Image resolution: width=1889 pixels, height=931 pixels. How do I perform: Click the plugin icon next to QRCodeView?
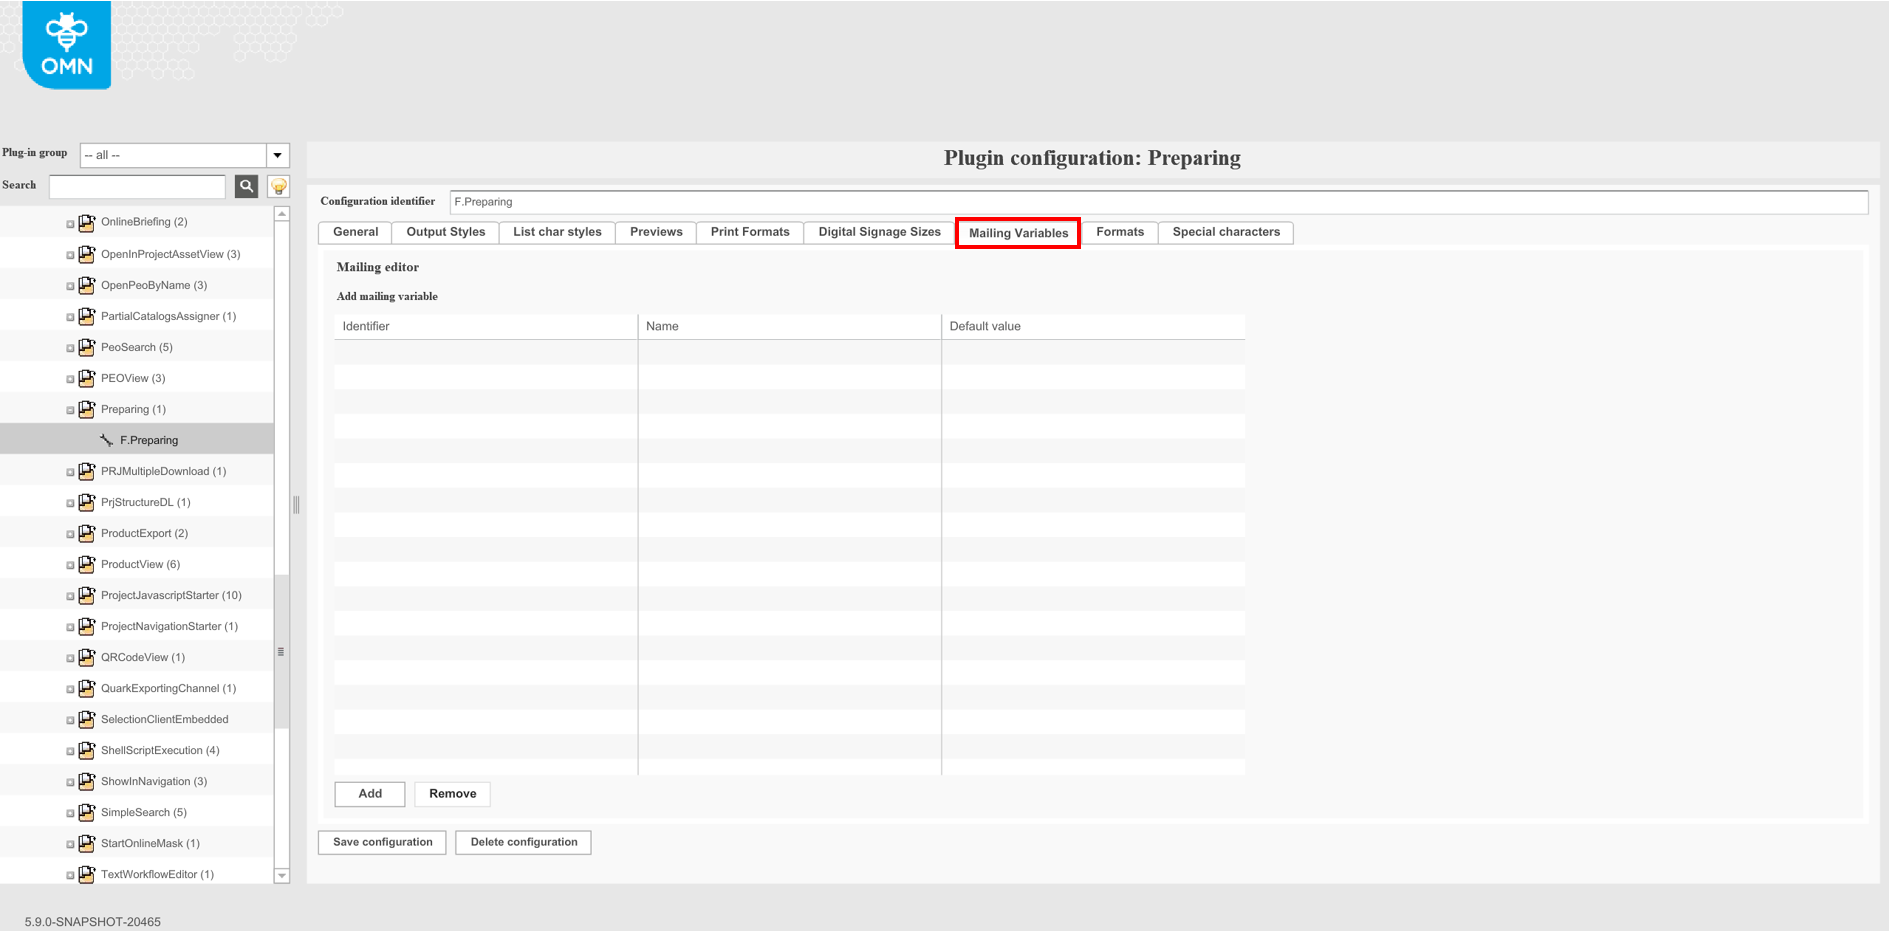tap(86, 656)
